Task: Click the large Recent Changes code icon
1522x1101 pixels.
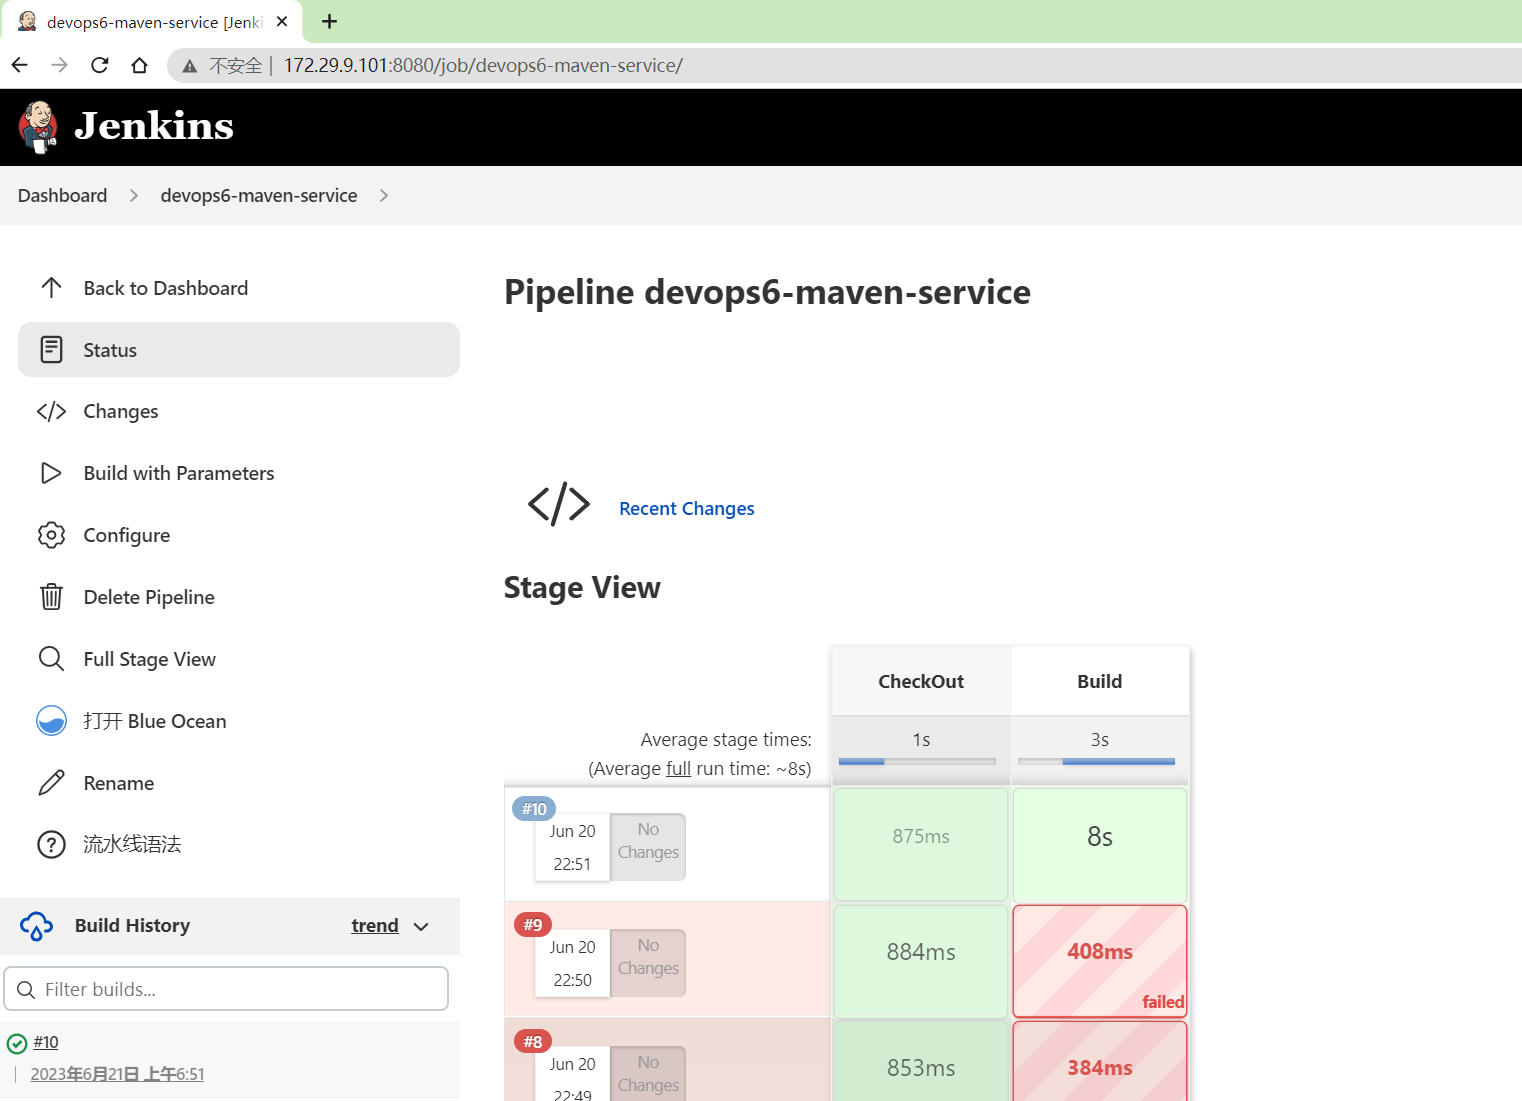Action: pos(559,504)
